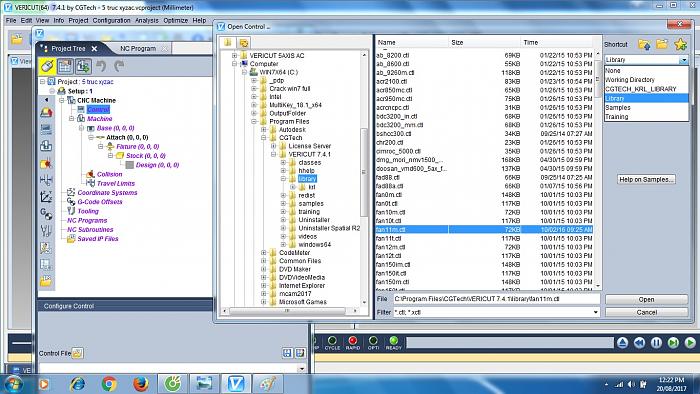700x394 pixels.
Task: Click the favorites folder tab above directory tree
Action: click(244, 43)
